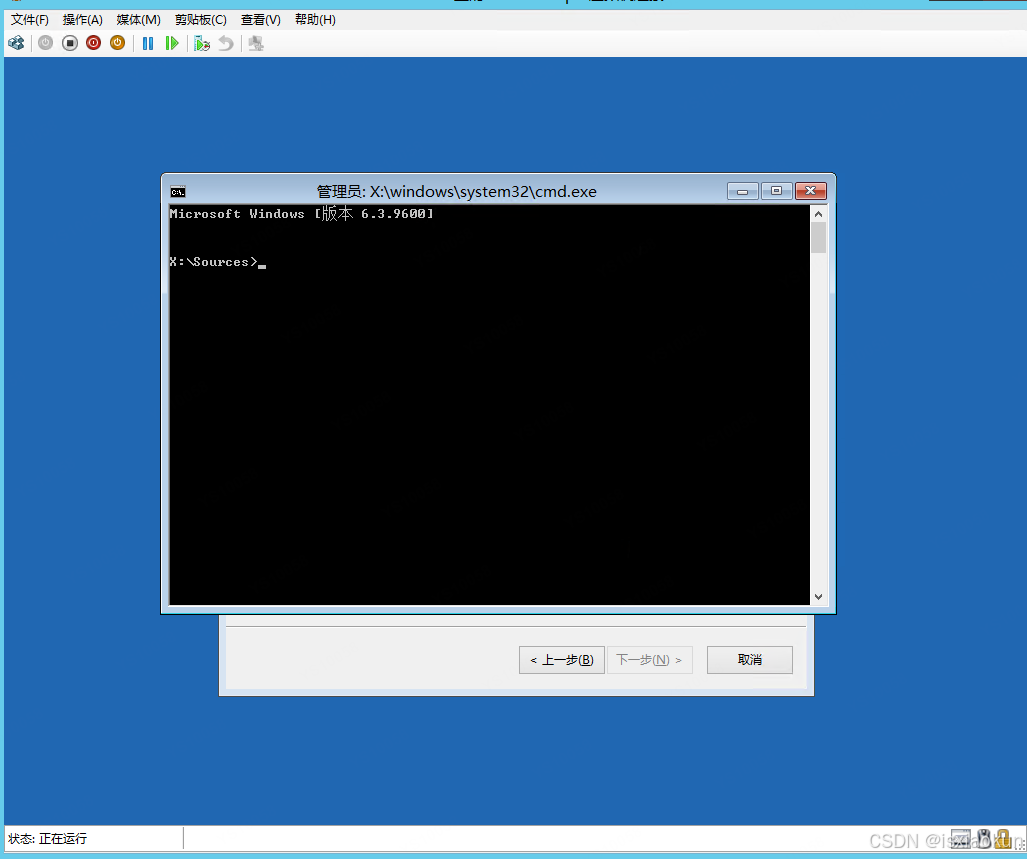
Task: Click the 上一步(B) back button
Action: click(x=561, y=659)
